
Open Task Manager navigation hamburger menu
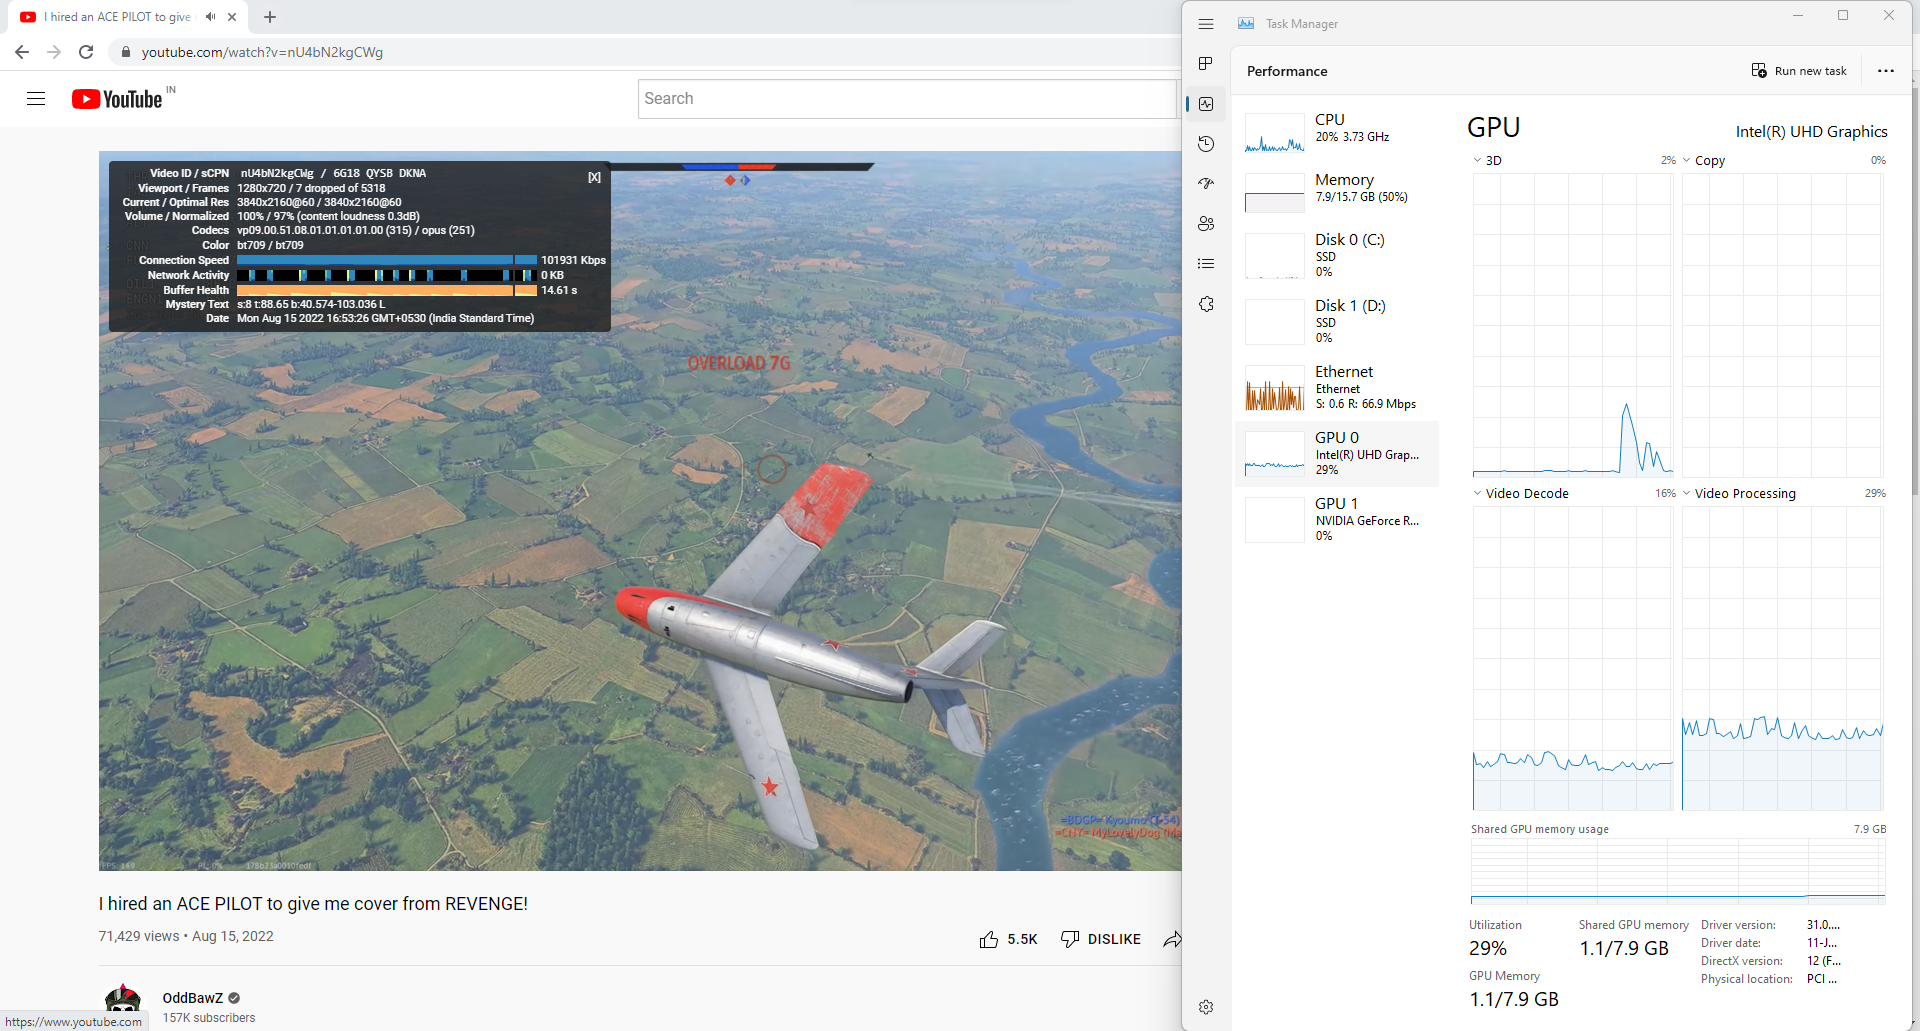1206,24
